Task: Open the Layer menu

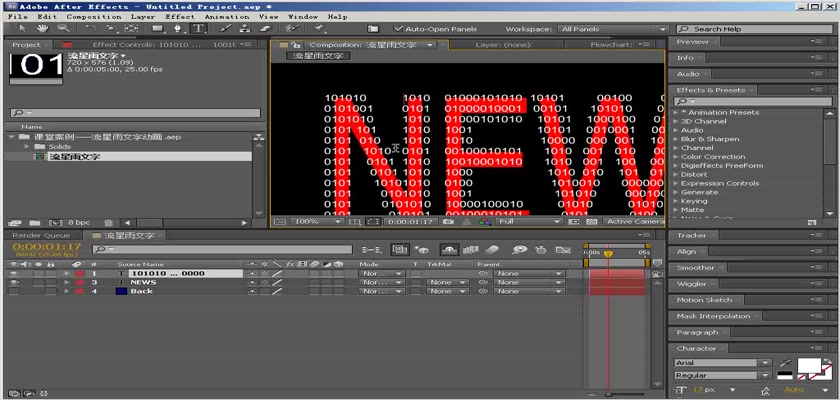Action: [x=143, y=17]
